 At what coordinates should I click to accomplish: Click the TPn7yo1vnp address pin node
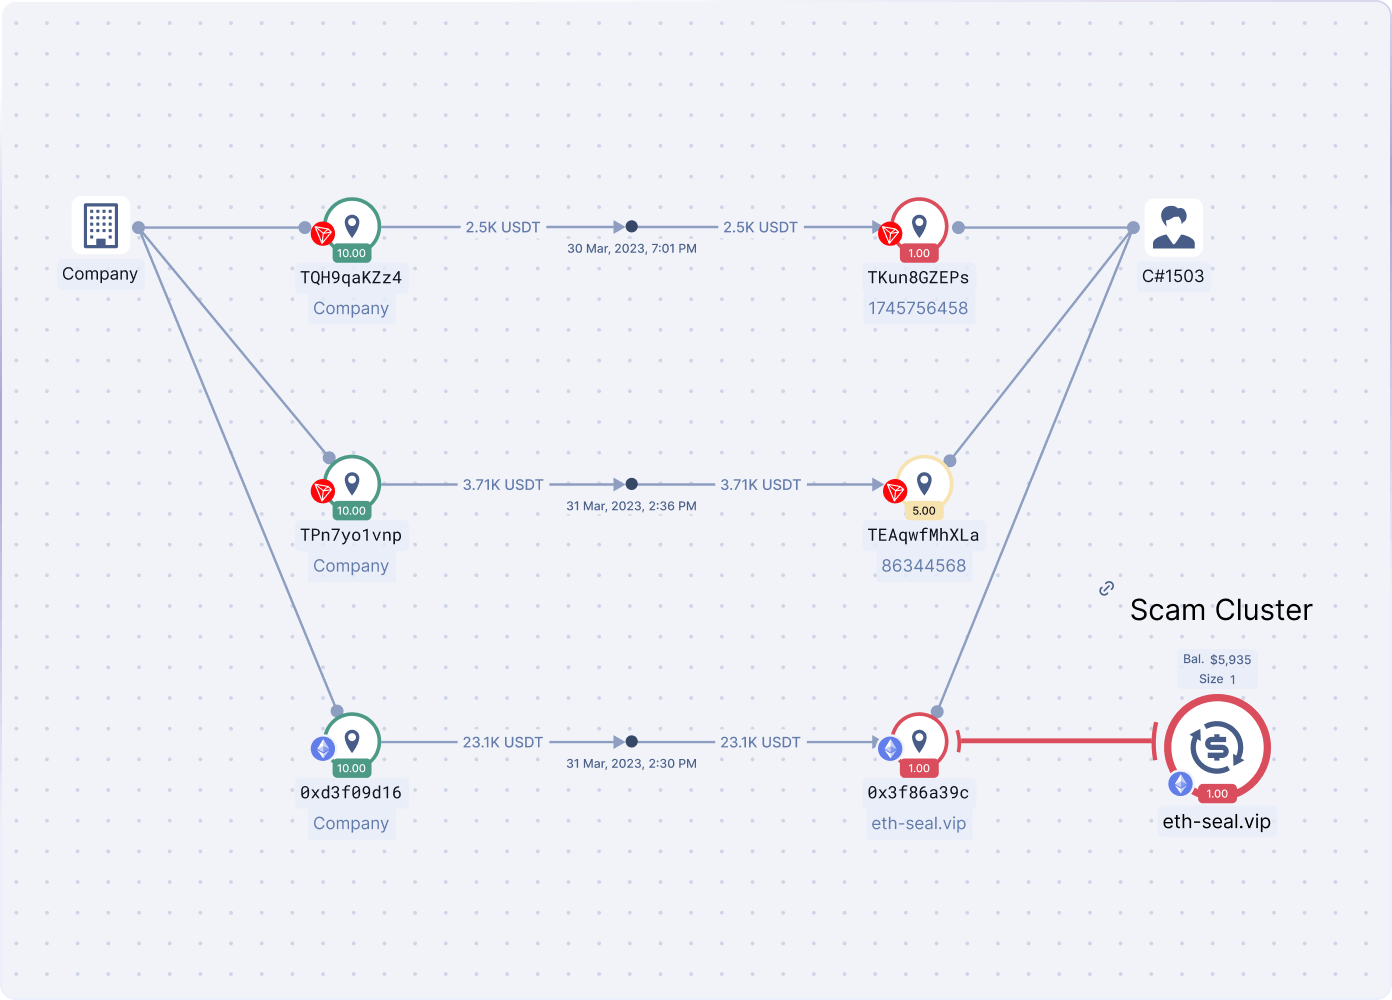click(352, 484)
